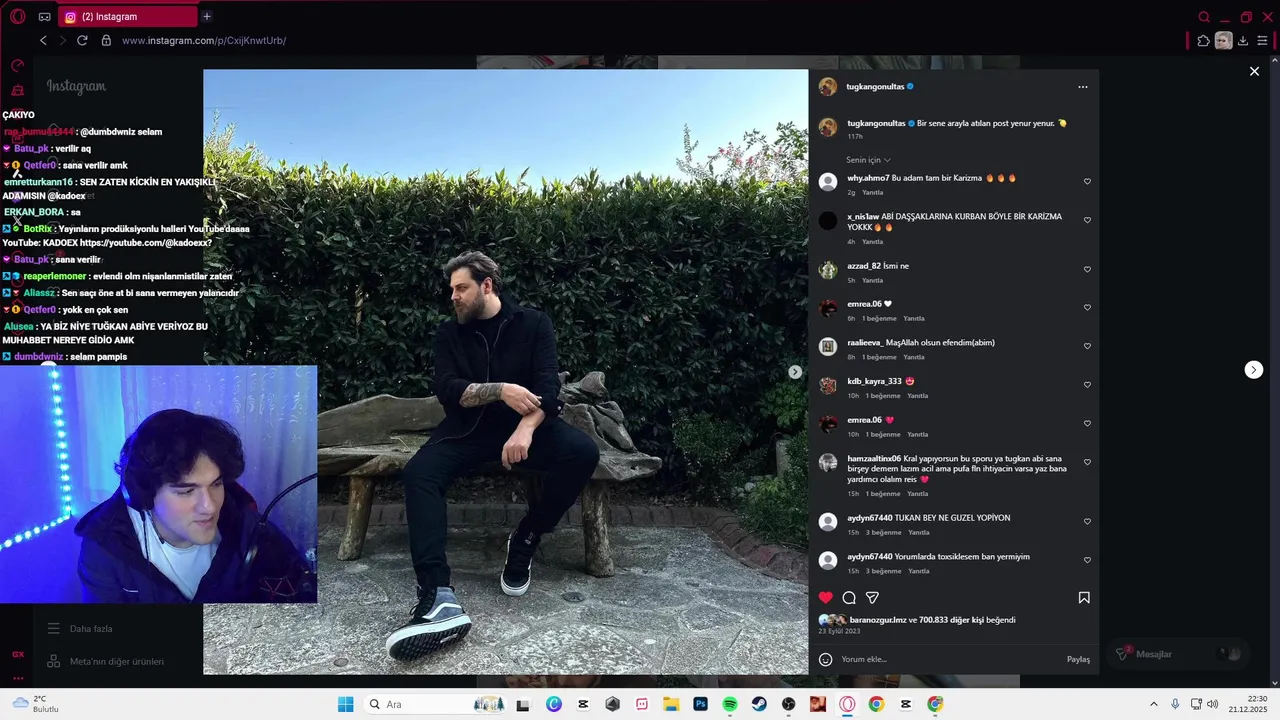The image size is (1280, 720).
Task: Open OBS Studio from the taskbar
Action: tap(788, 704)
